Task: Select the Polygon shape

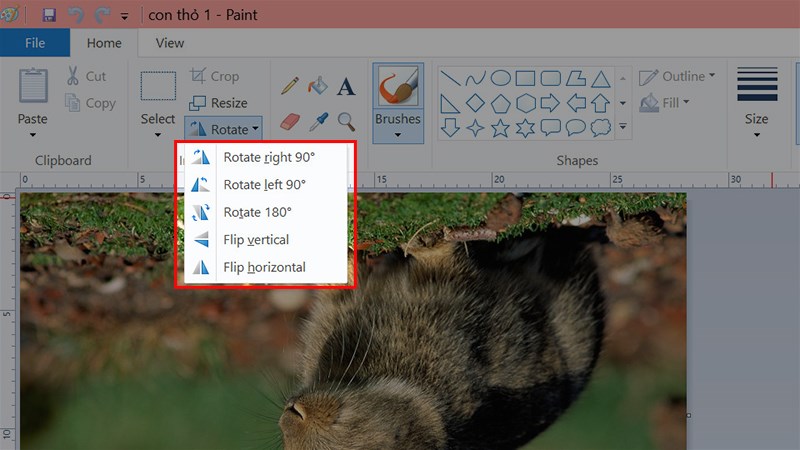Action: click(576, 78)
